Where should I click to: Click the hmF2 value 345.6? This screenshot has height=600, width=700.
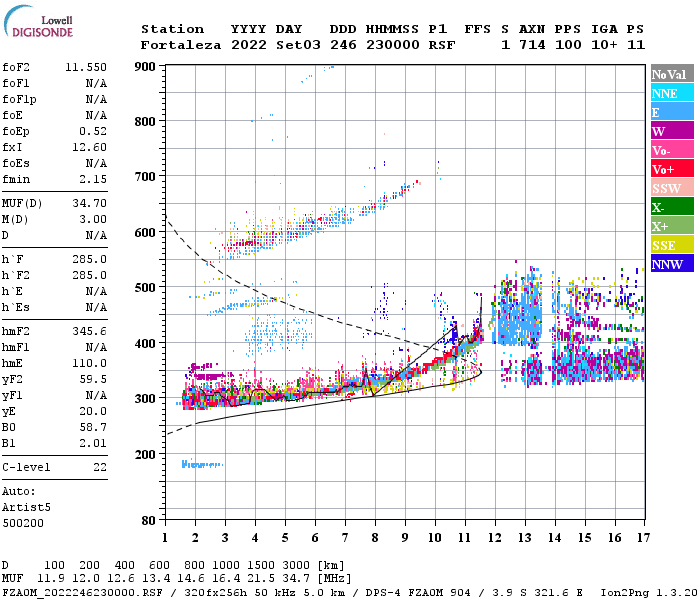89,331
